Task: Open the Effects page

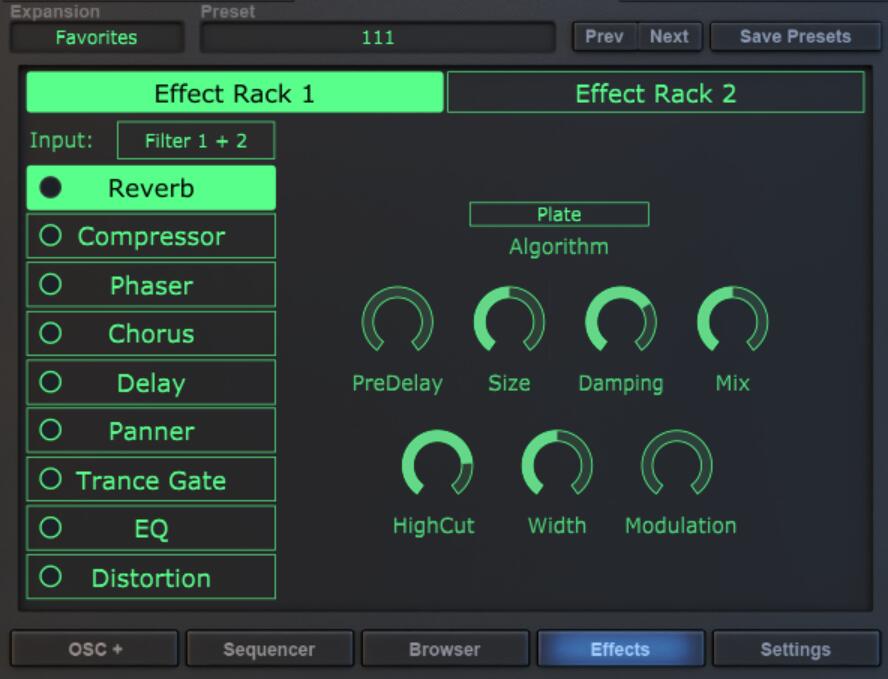Action: coord(620,649)
